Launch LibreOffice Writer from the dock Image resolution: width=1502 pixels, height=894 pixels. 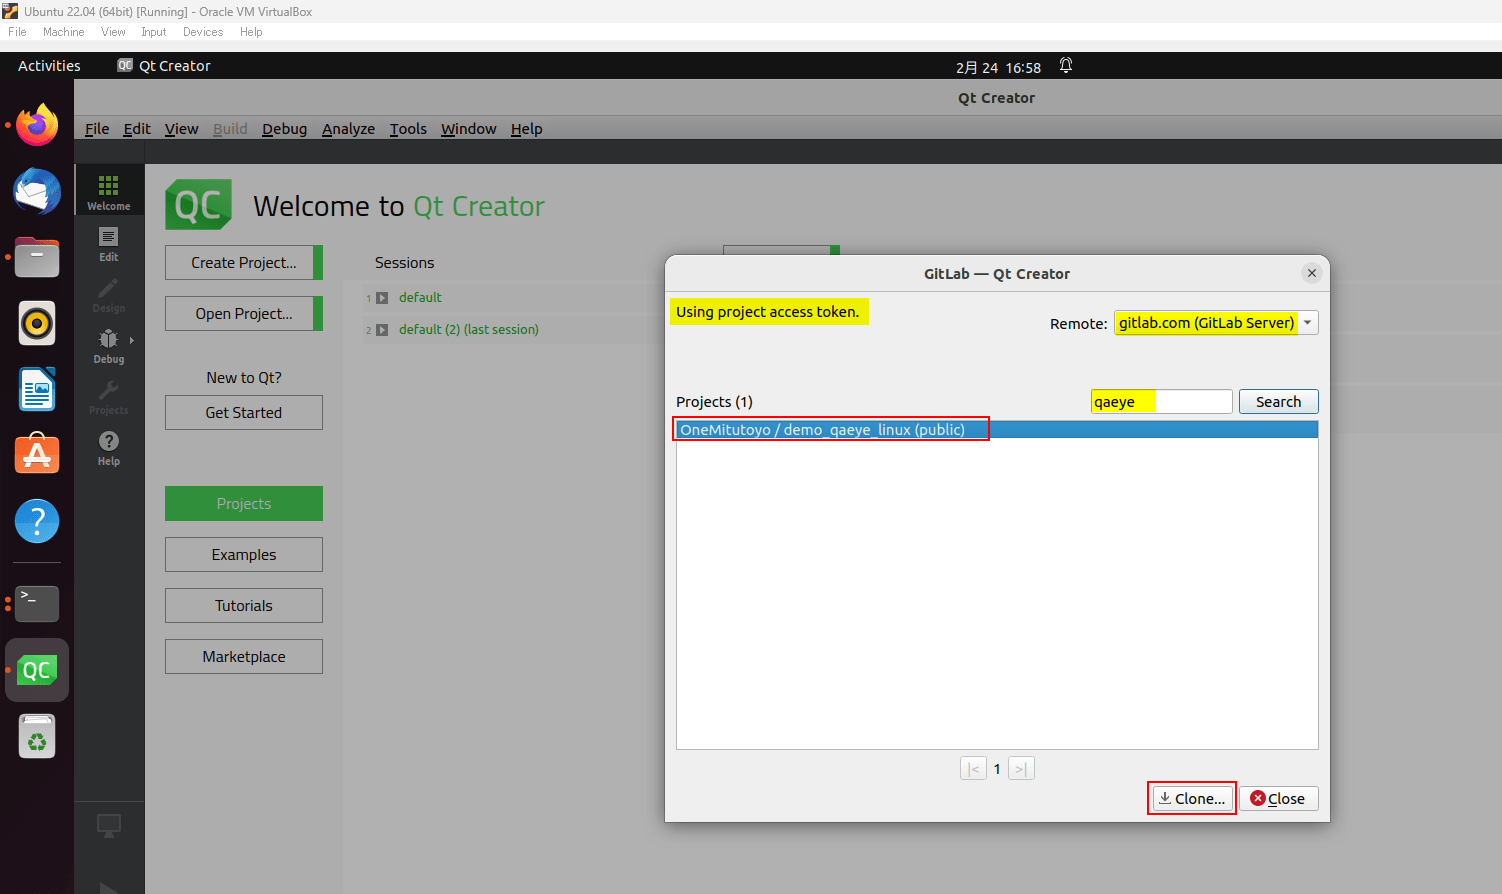[x=37, y=389]
